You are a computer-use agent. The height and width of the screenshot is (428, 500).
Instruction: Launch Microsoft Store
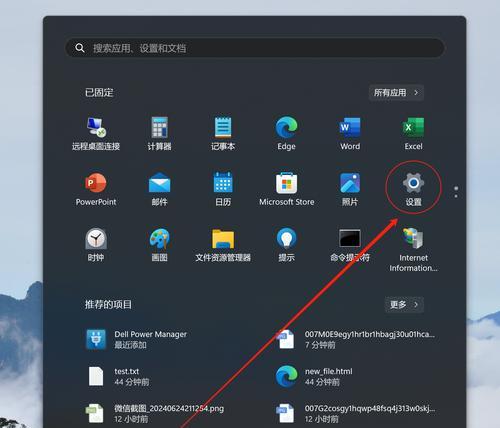pos(286,189)
